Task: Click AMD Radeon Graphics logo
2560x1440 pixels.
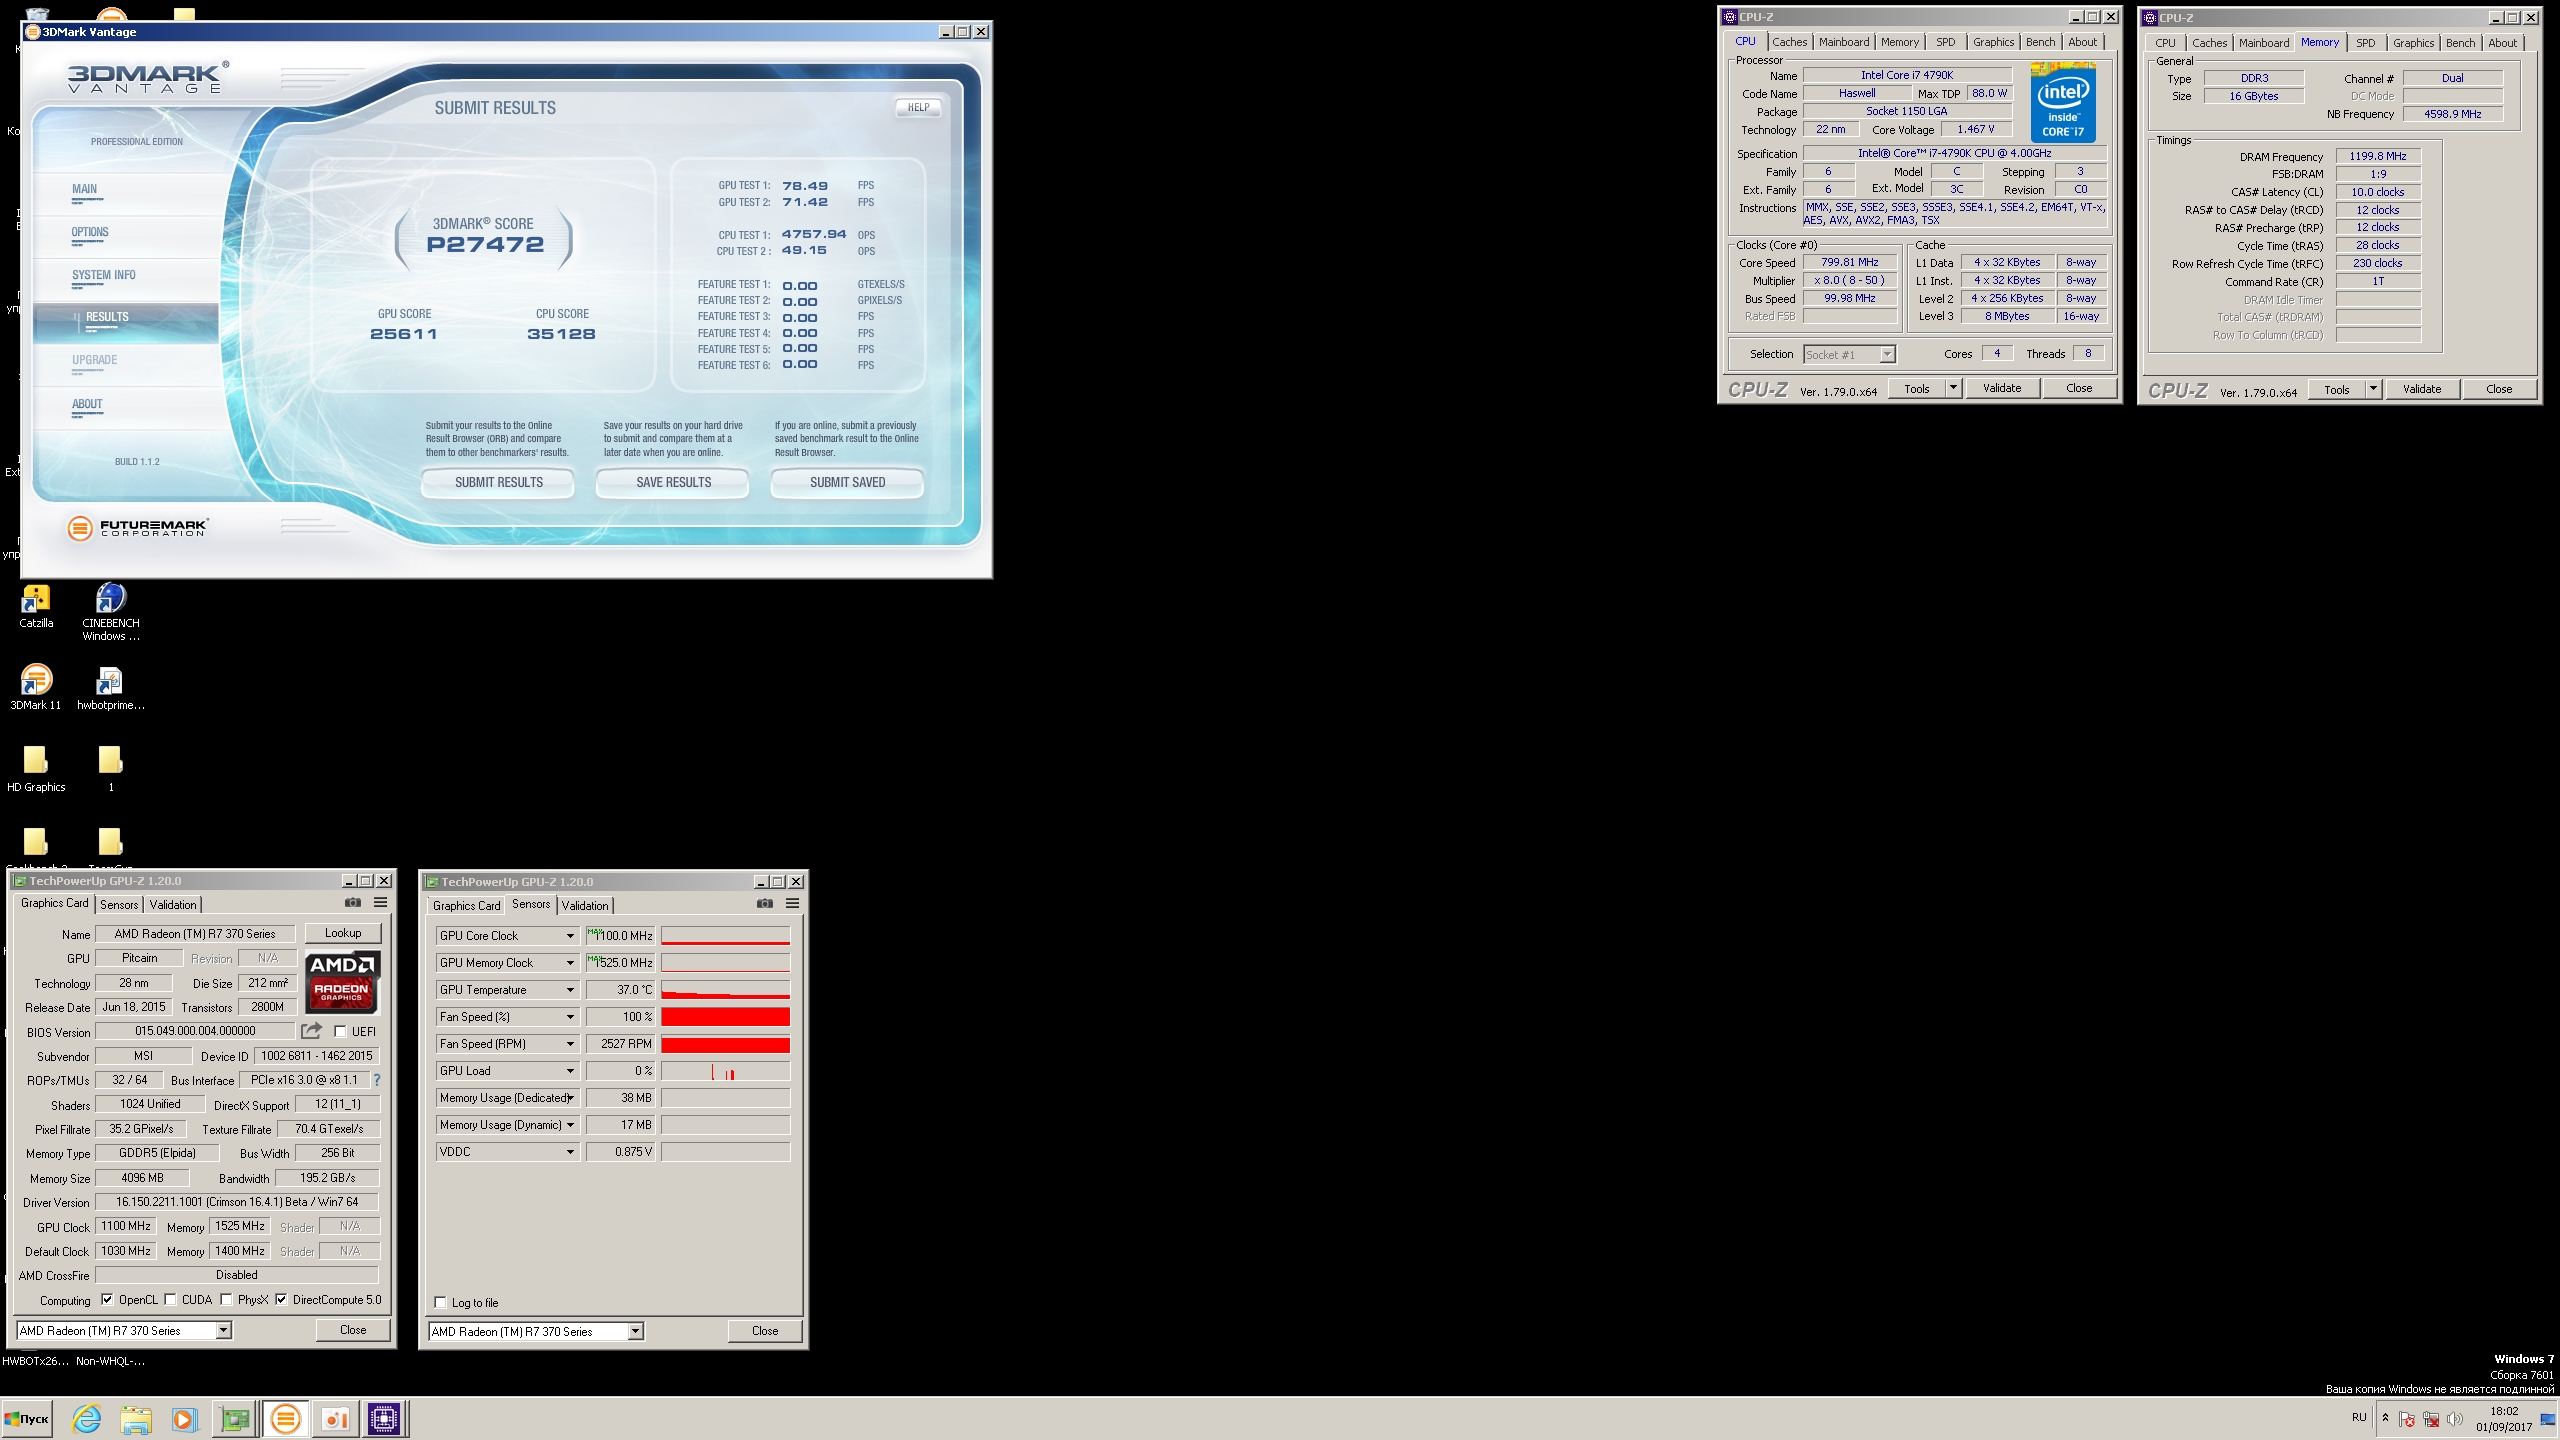Action: coord(342,982)
